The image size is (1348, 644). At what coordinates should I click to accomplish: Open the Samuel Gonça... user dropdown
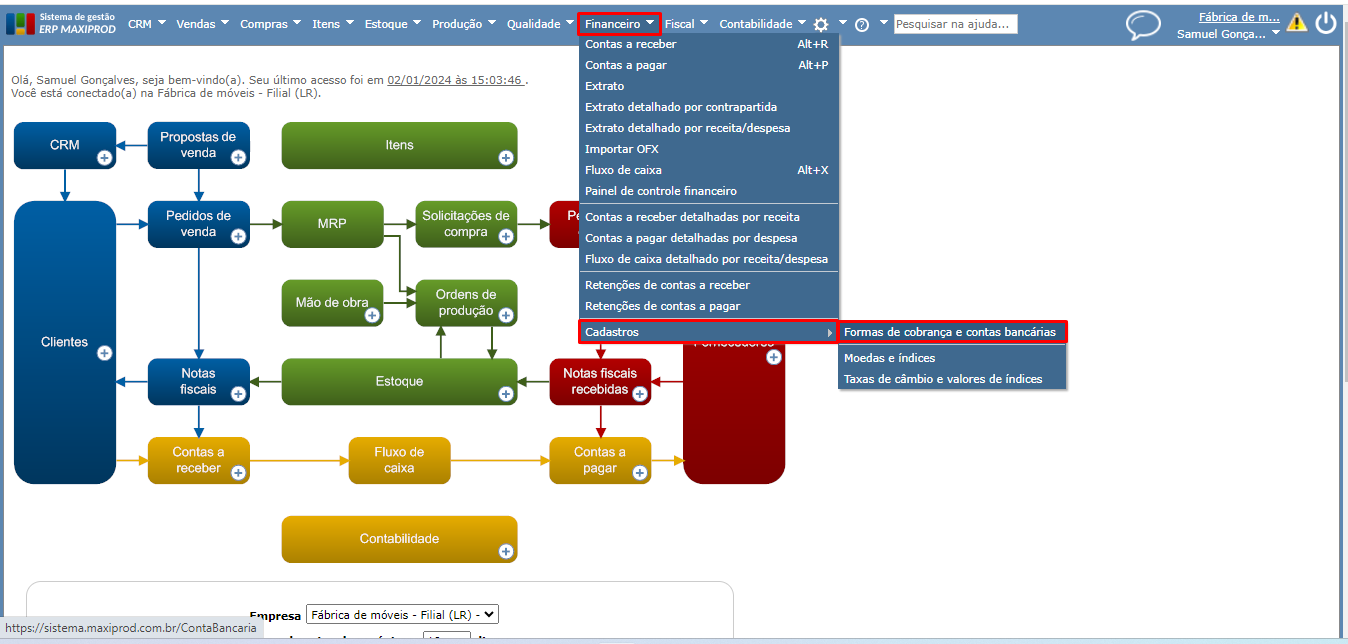(1228, 34)
